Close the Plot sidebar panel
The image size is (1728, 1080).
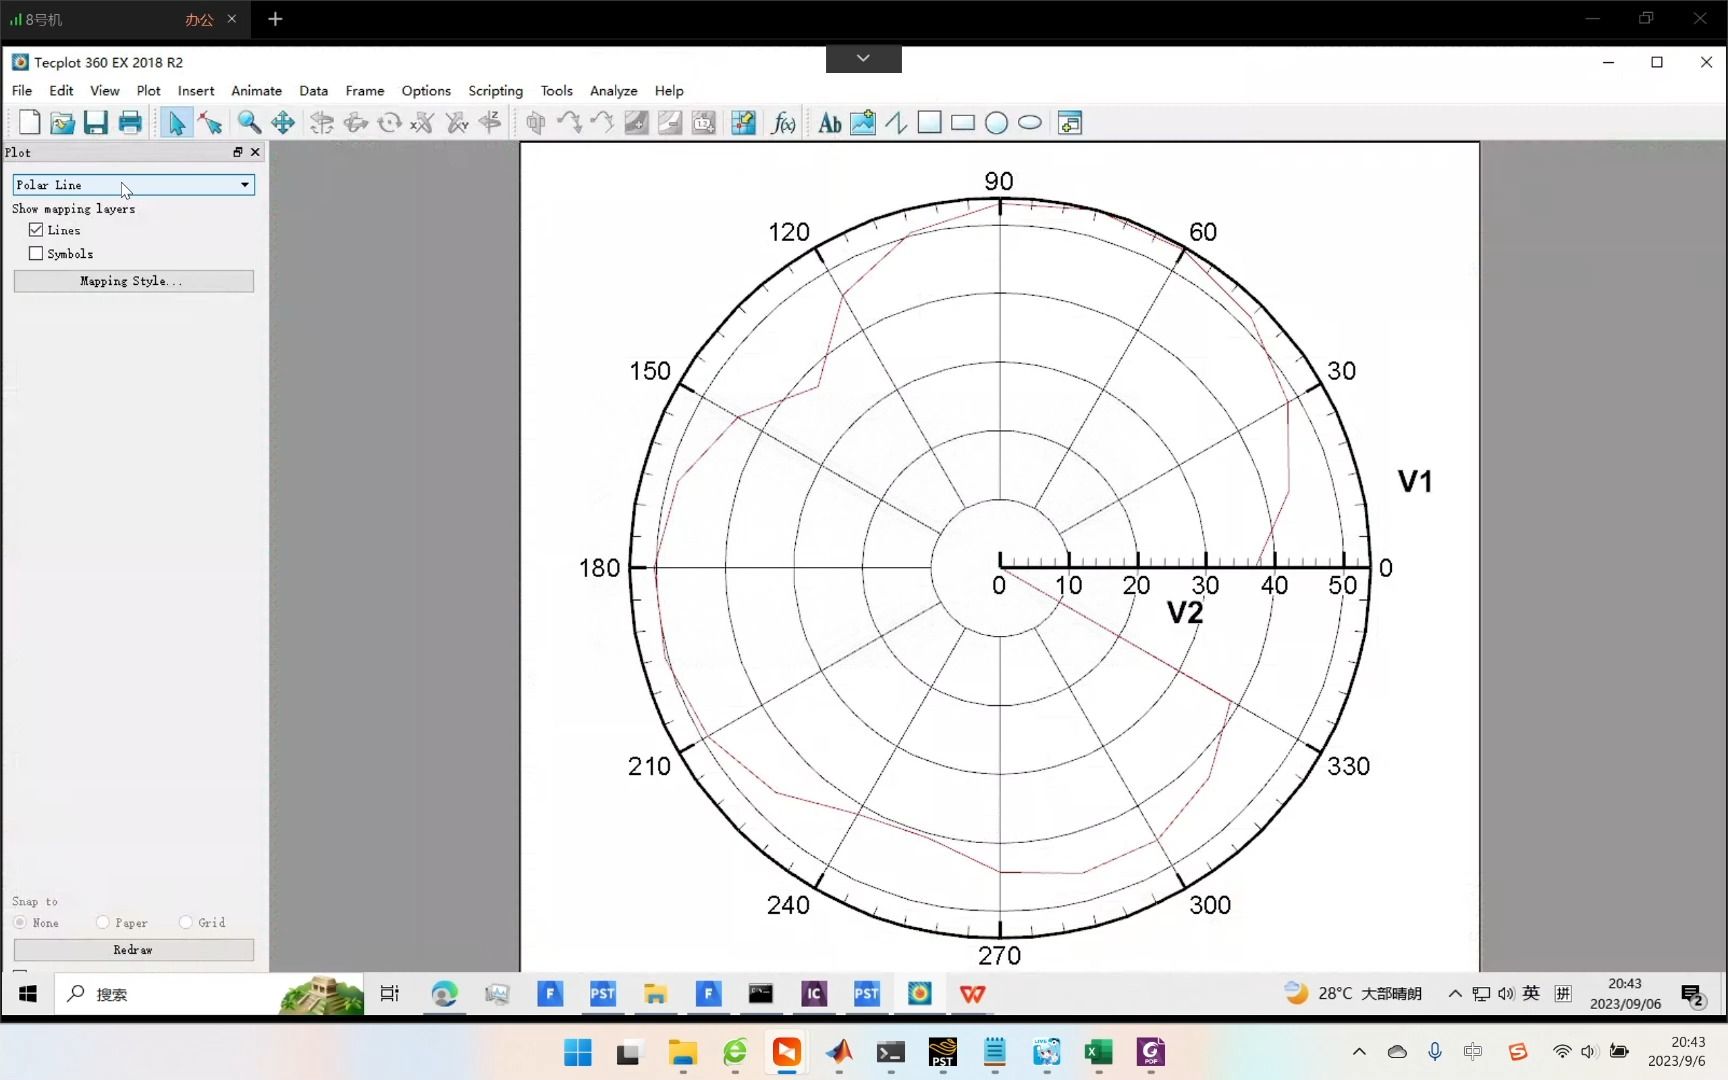[255, 152]
